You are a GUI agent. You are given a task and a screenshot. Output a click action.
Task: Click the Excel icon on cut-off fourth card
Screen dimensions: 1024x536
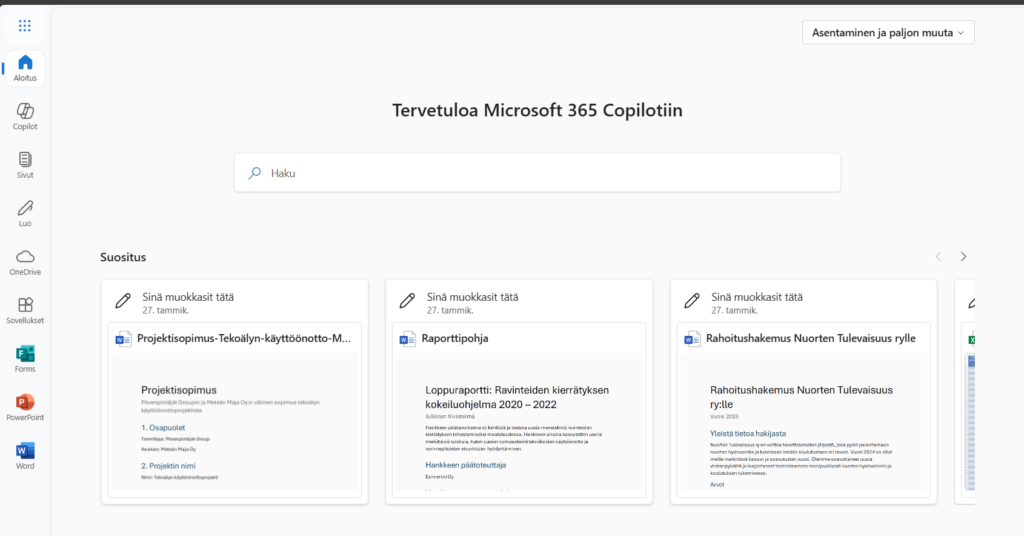pos(971,339)
